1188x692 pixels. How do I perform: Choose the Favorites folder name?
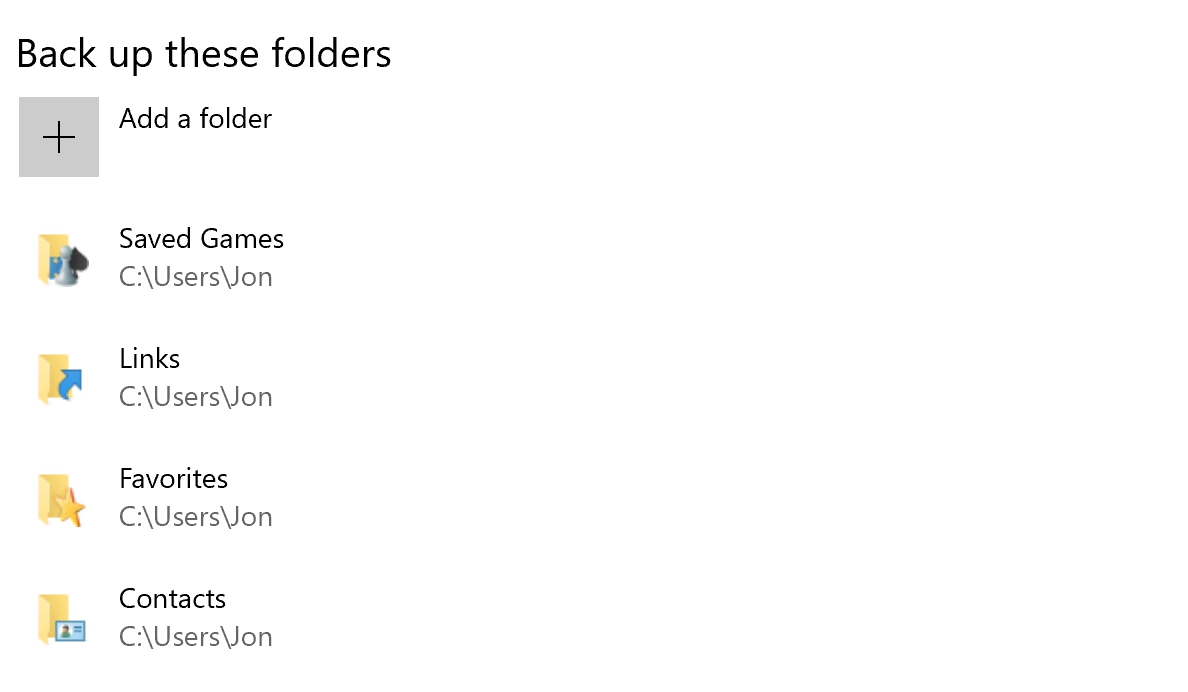pos(174,479)
